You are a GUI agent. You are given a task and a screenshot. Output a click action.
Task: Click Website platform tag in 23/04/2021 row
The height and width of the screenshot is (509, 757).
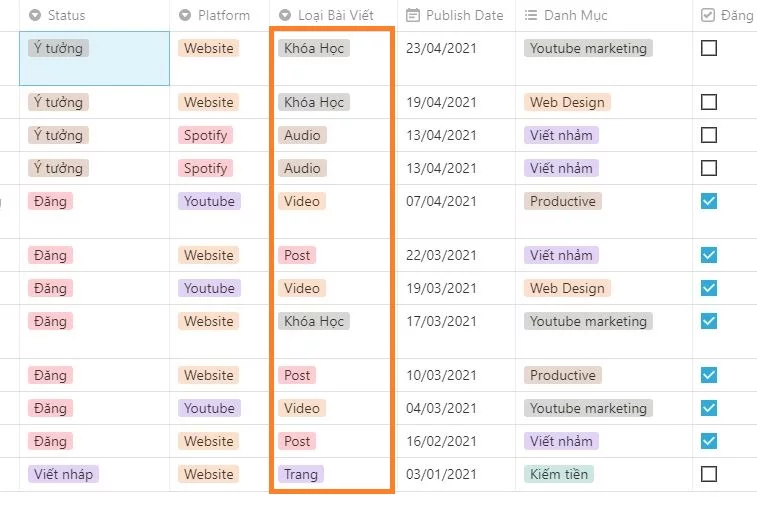point(209,48)
